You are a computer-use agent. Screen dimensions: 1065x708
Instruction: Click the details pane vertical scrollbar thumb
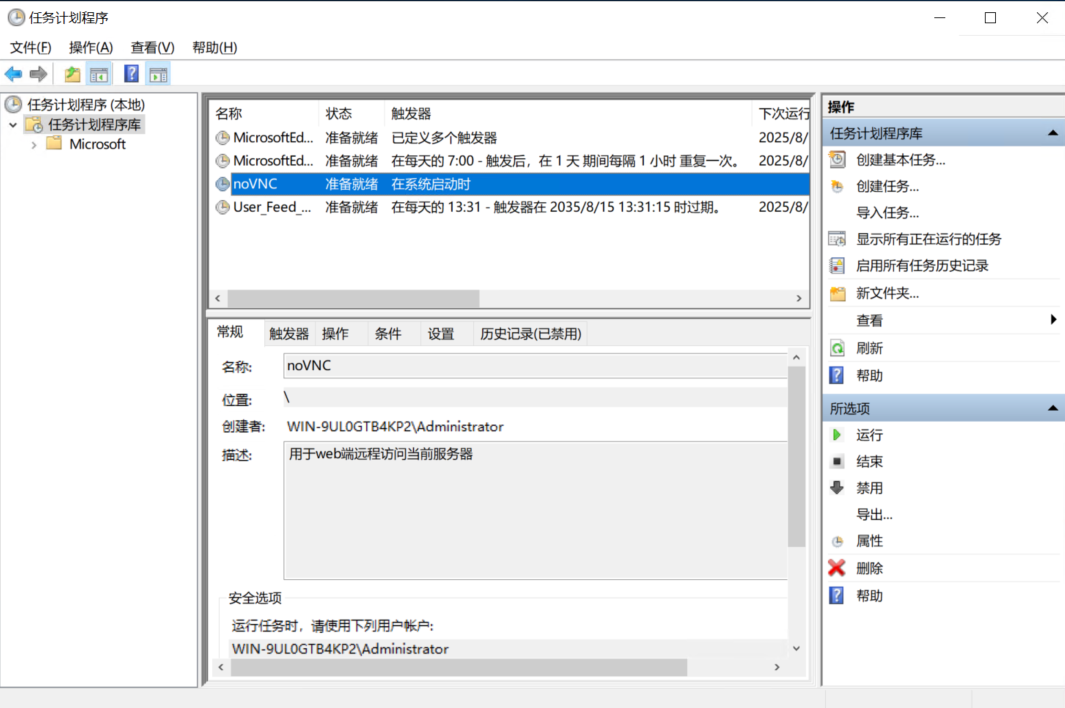tap(796, 456)
